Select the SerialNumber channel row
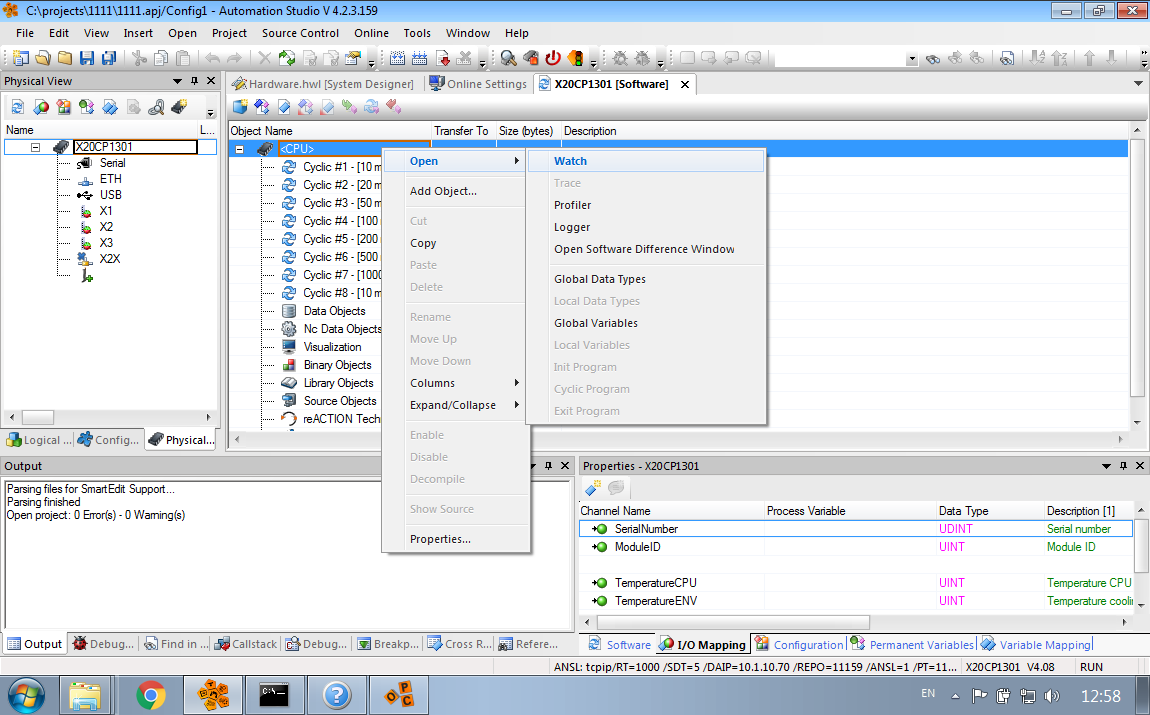Viewport: 1150px width, 715px height. click(856, 529)
